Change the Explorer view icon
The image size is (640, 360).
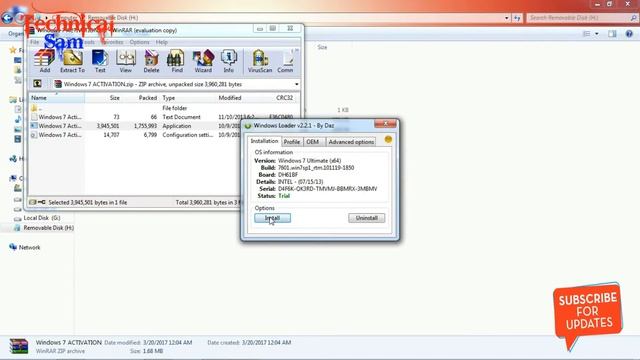click(587, 34)
